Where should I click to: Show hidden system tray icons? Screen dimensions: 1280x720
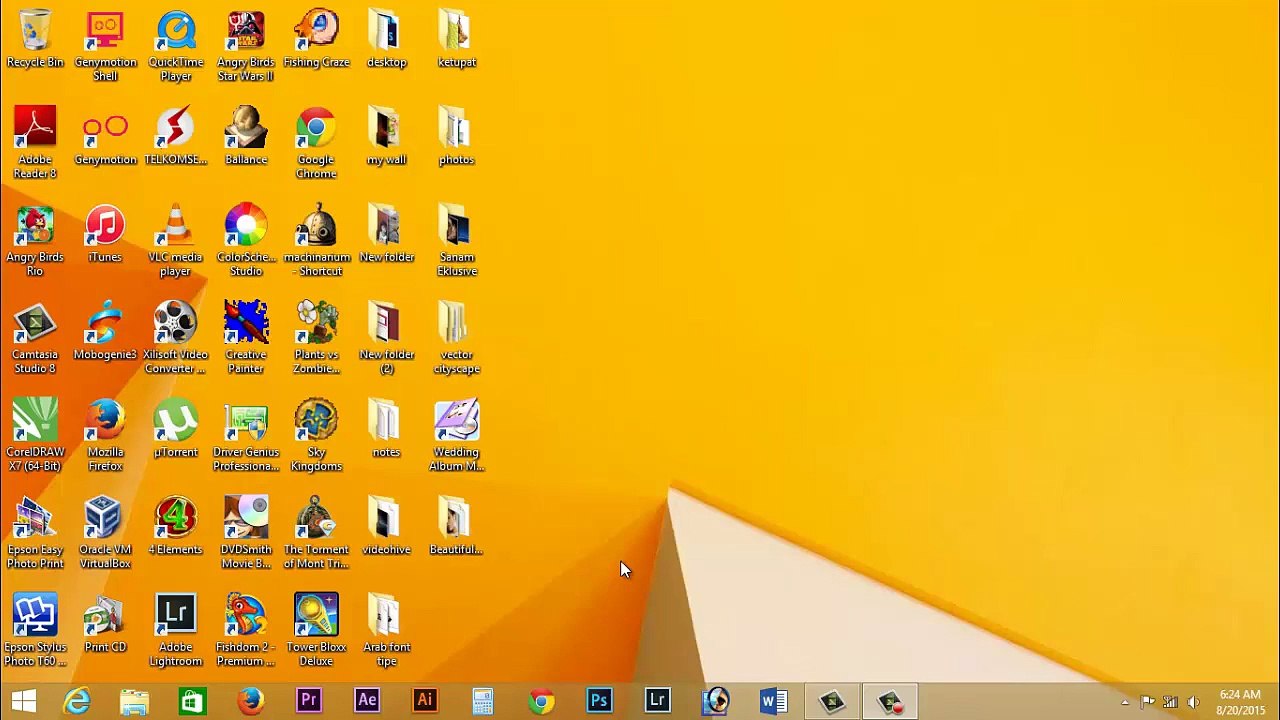coord(1125,702)
